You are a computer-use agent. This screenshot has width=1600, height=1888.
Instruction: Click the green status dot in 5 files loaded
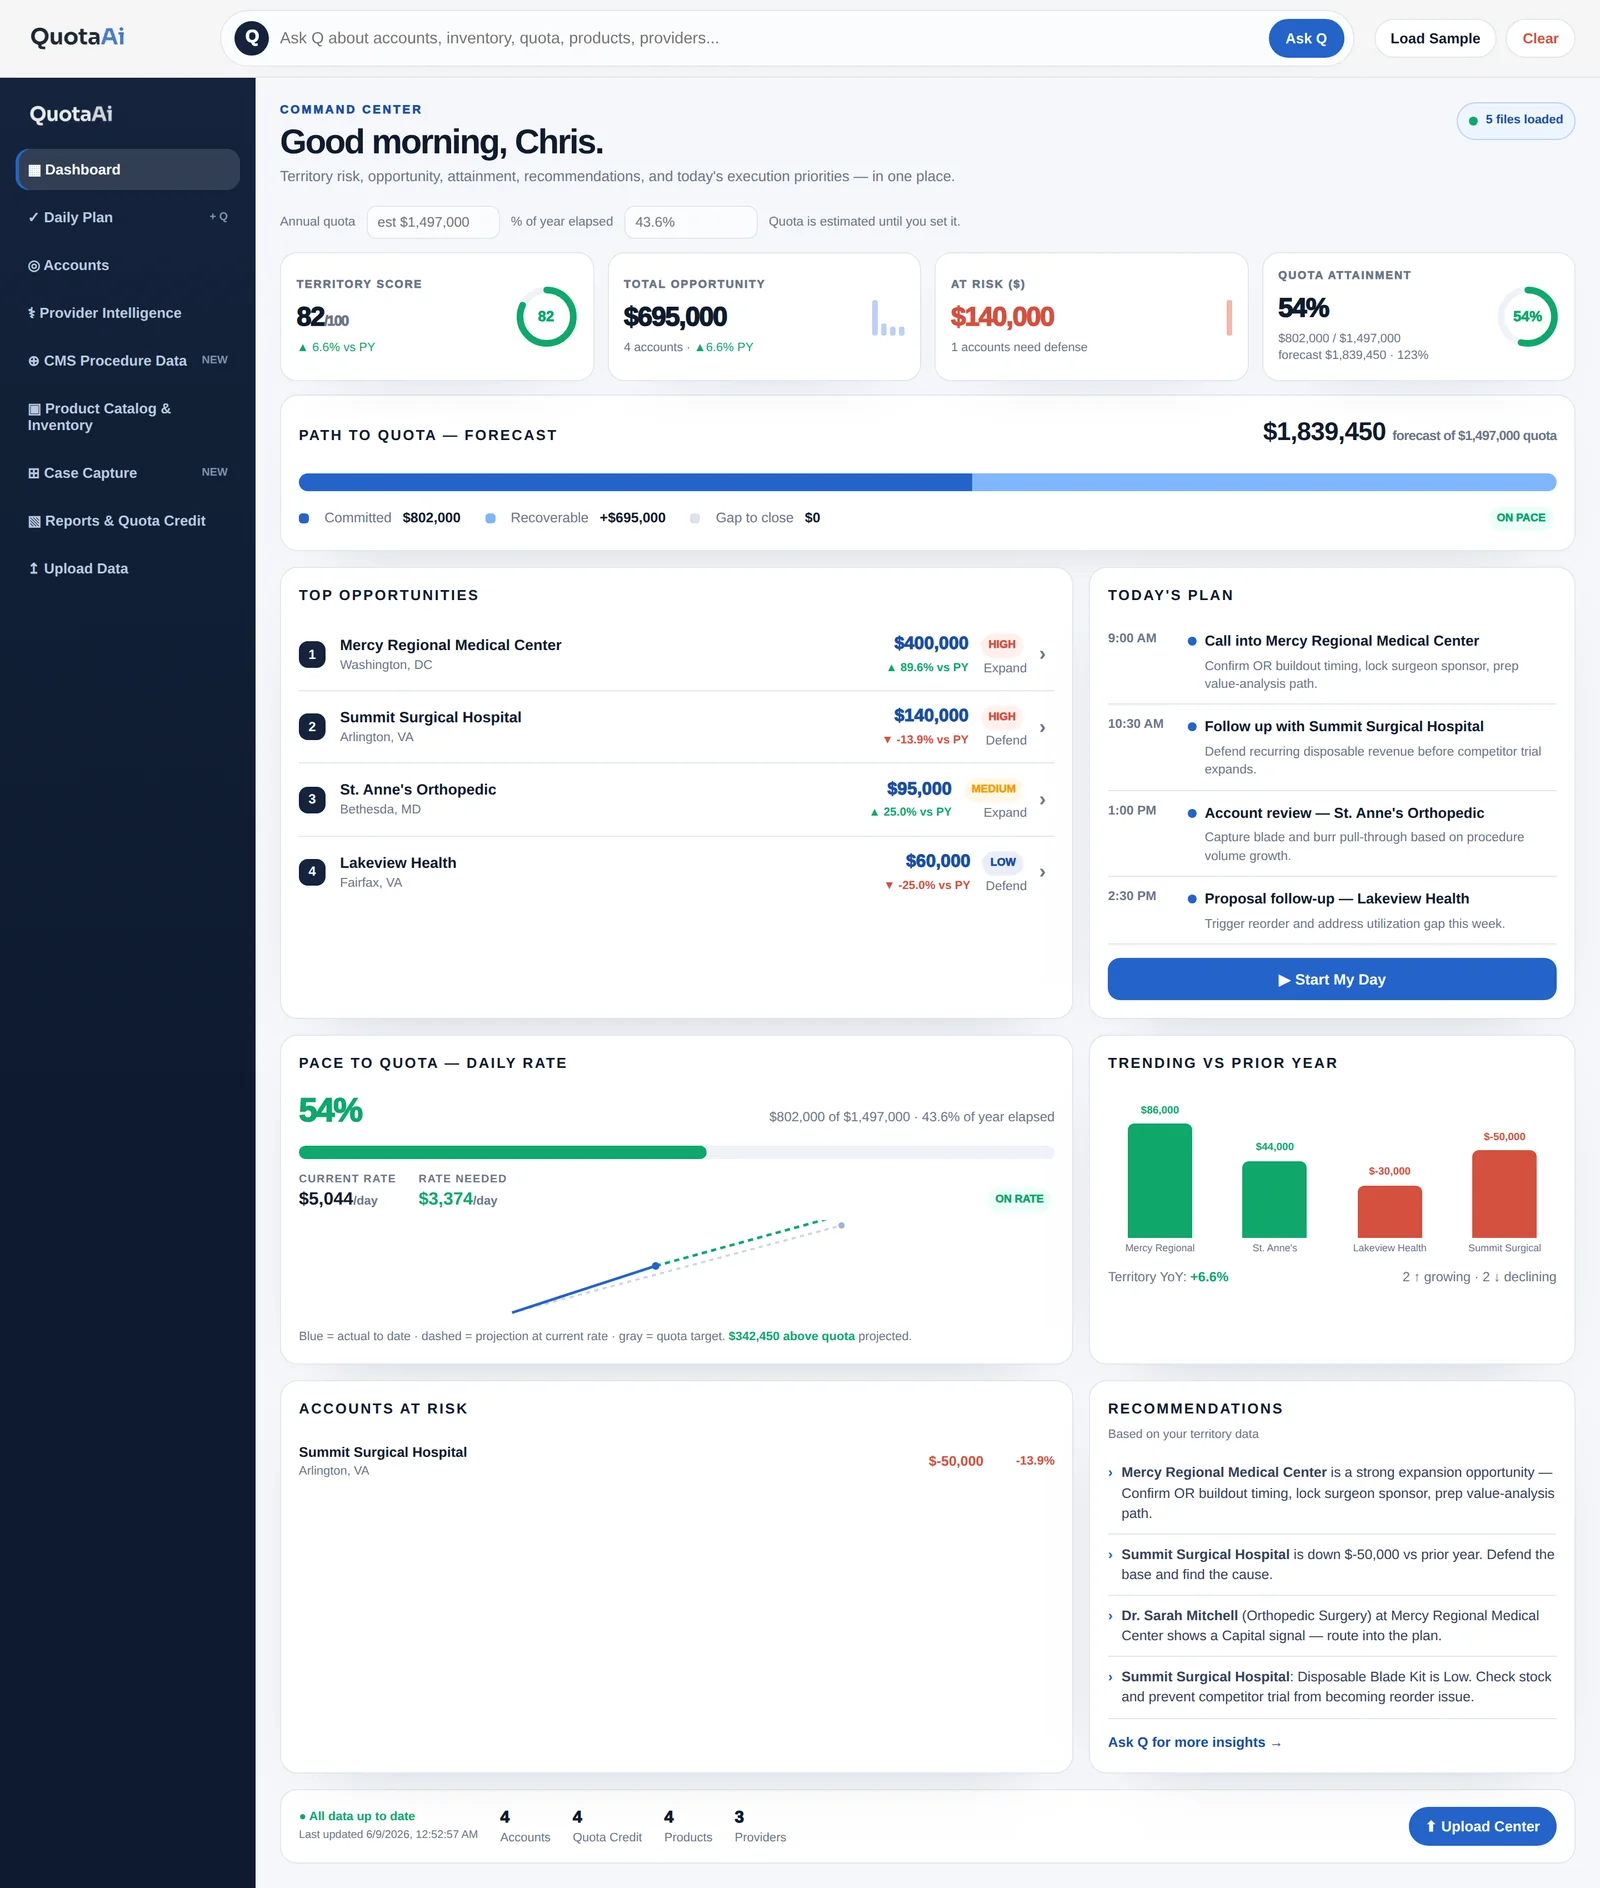coord(1473,121)
